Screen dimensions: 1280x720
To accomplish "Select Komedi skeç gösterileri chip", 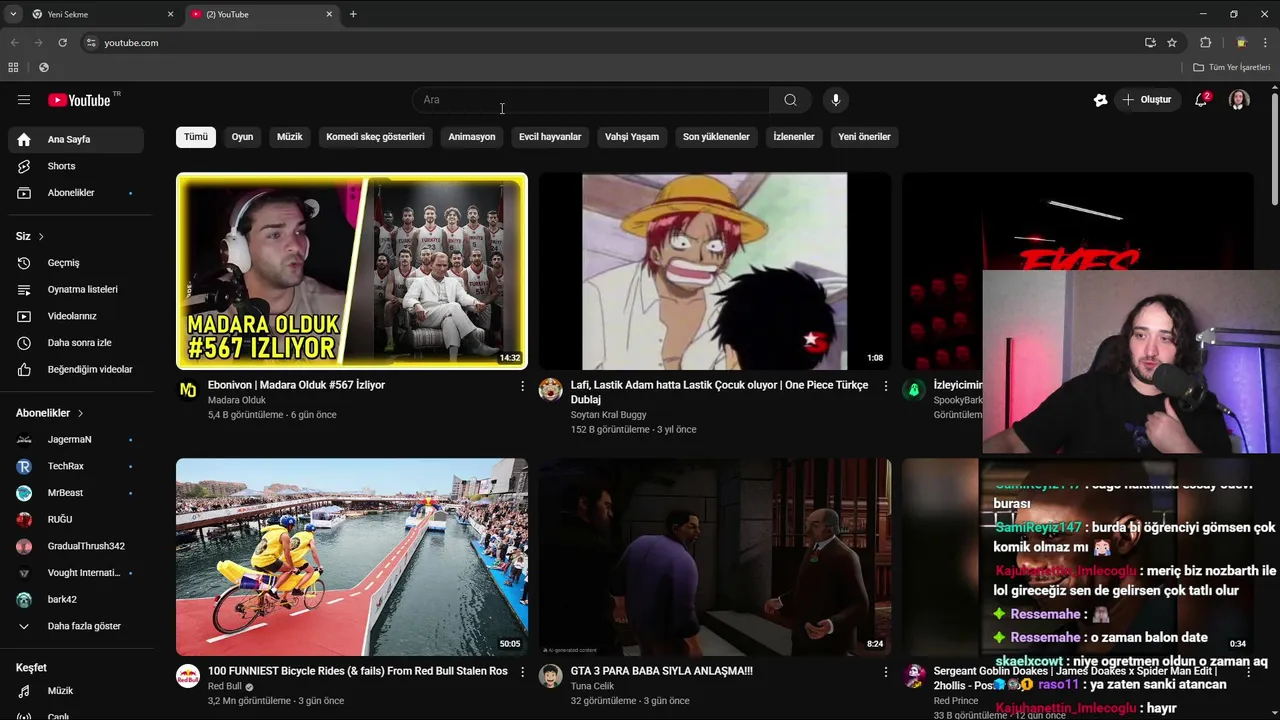I will coord(375,137).
